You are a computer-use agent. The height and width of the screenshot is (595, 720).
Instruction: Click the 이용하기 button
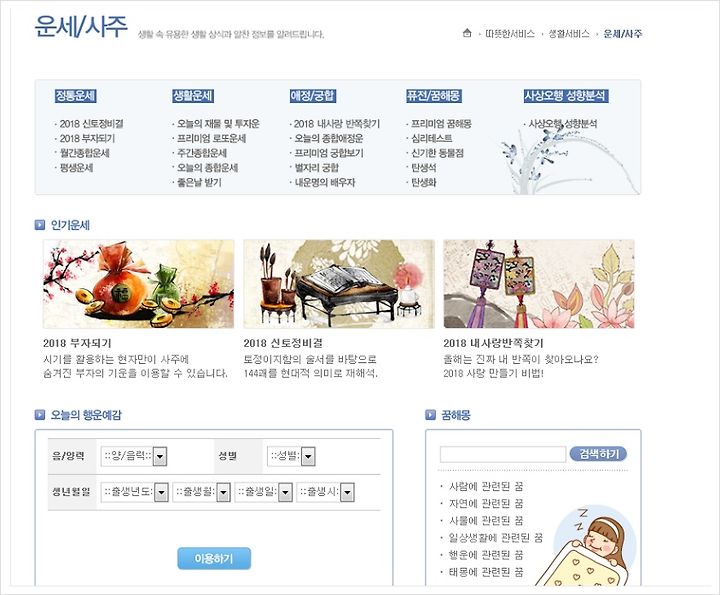tap(214, 558)
